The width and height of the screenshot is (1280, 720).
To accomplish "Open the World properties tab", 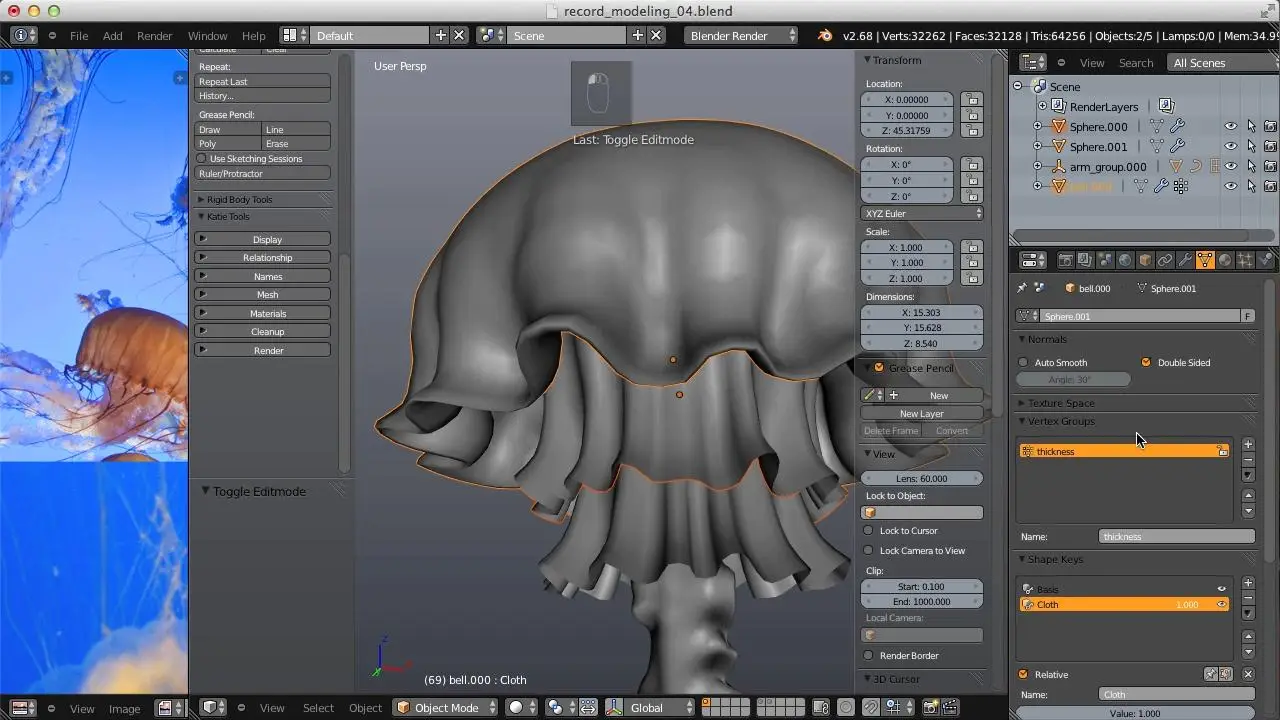I will click(x=1125, y=260).
